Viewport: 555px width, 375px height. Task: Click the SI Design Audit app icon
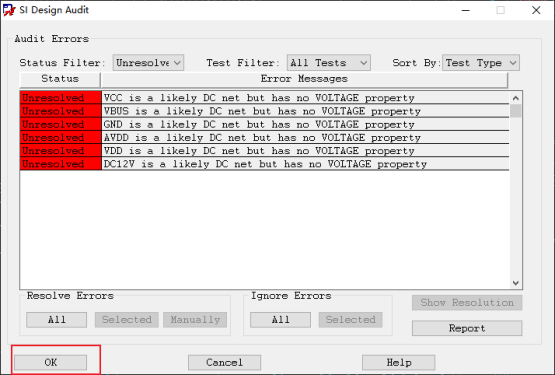[9, 10]
